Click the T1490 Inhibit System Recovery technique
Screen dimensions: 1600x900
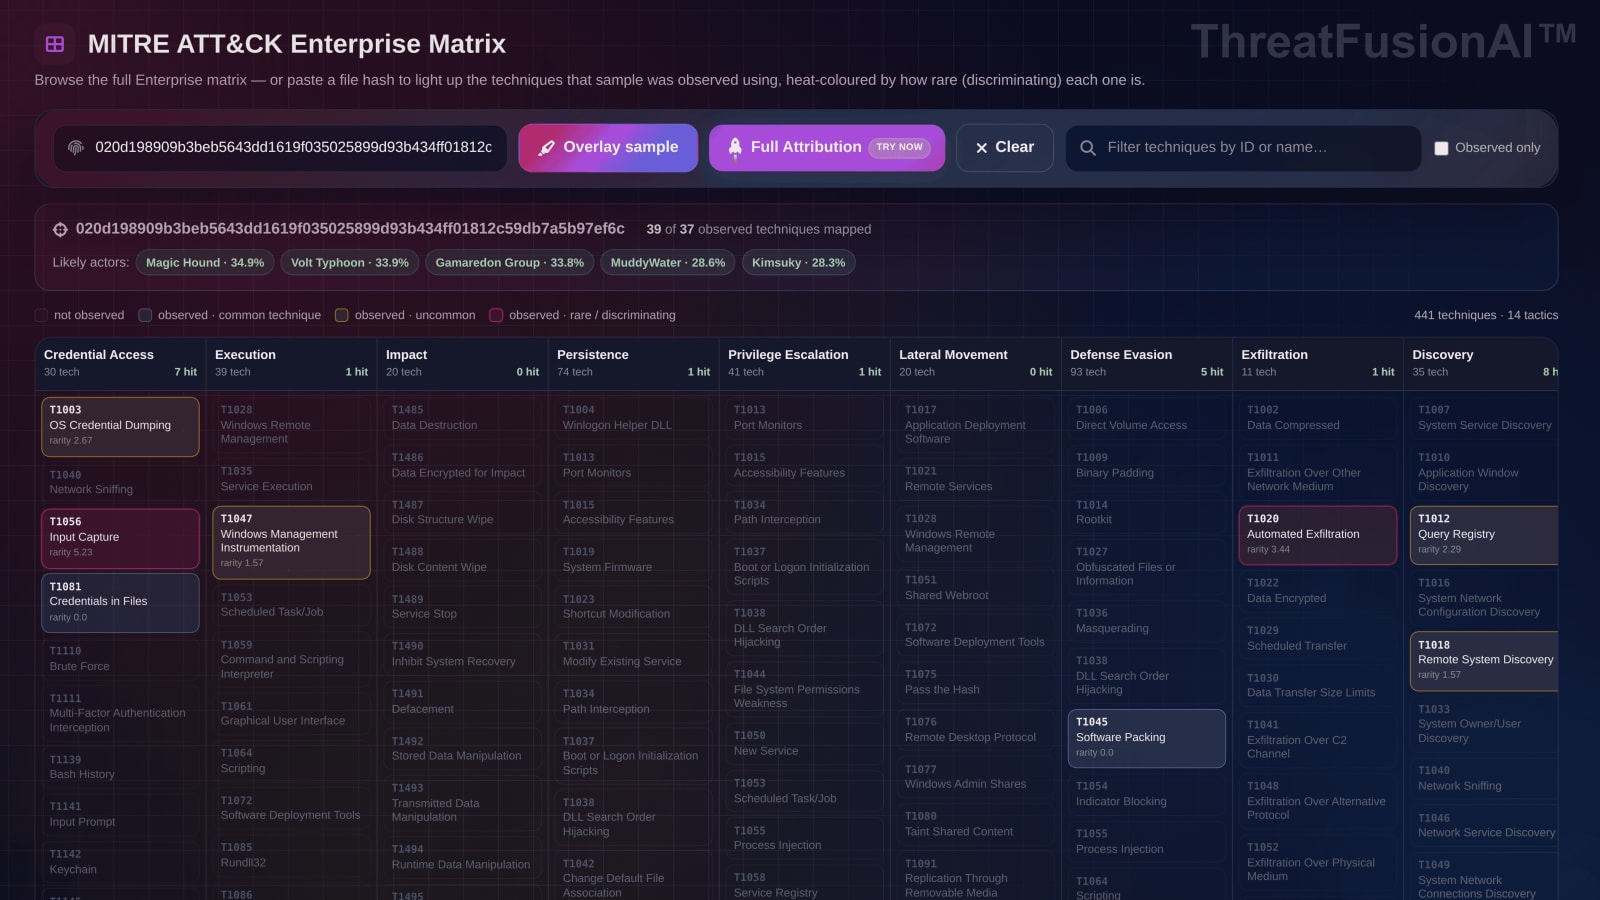point(462,654)
